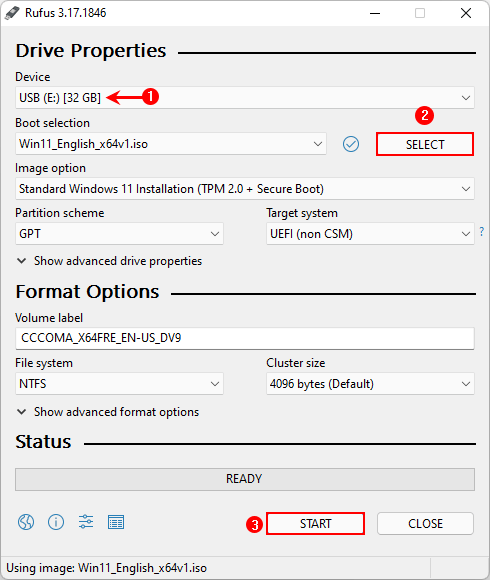Click the ISO checksum checkmark icon

(351, 144)
